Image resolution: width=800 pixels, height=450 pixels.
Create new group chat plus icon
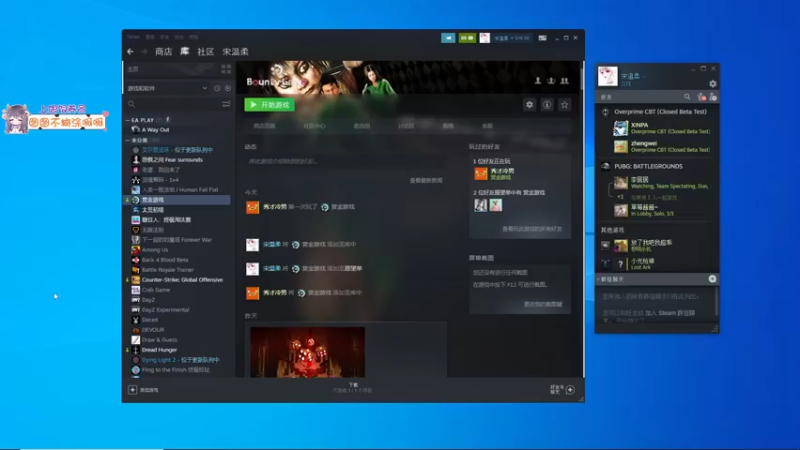[712, 279]
